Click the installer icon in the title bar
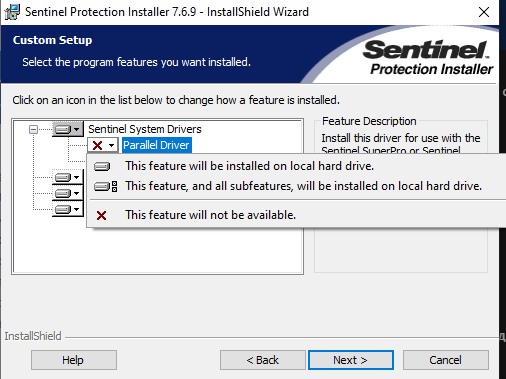Image resolution: width=506 pixels, height=379 pixels. [x=12, y=12]
